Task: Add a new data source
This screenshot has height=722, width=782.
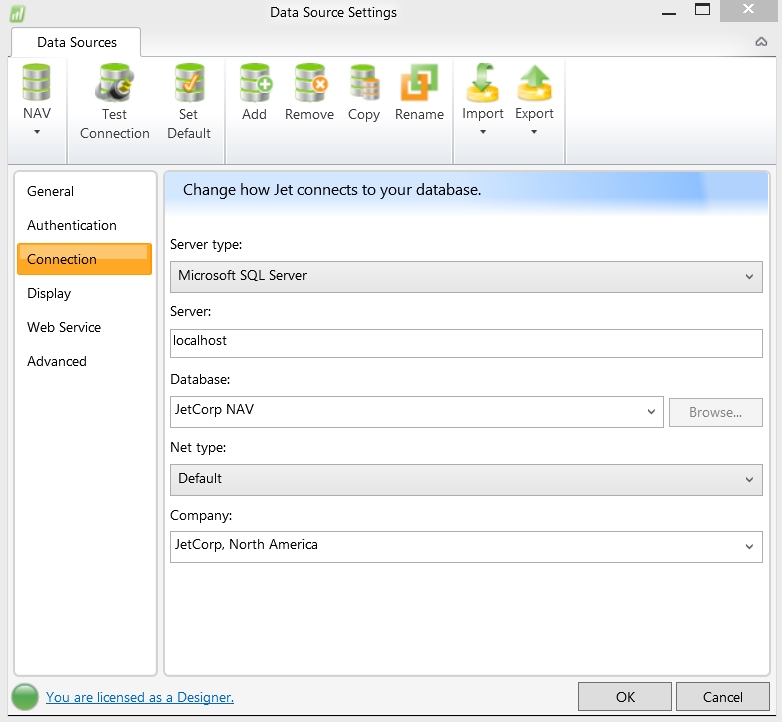Action: 255,93
